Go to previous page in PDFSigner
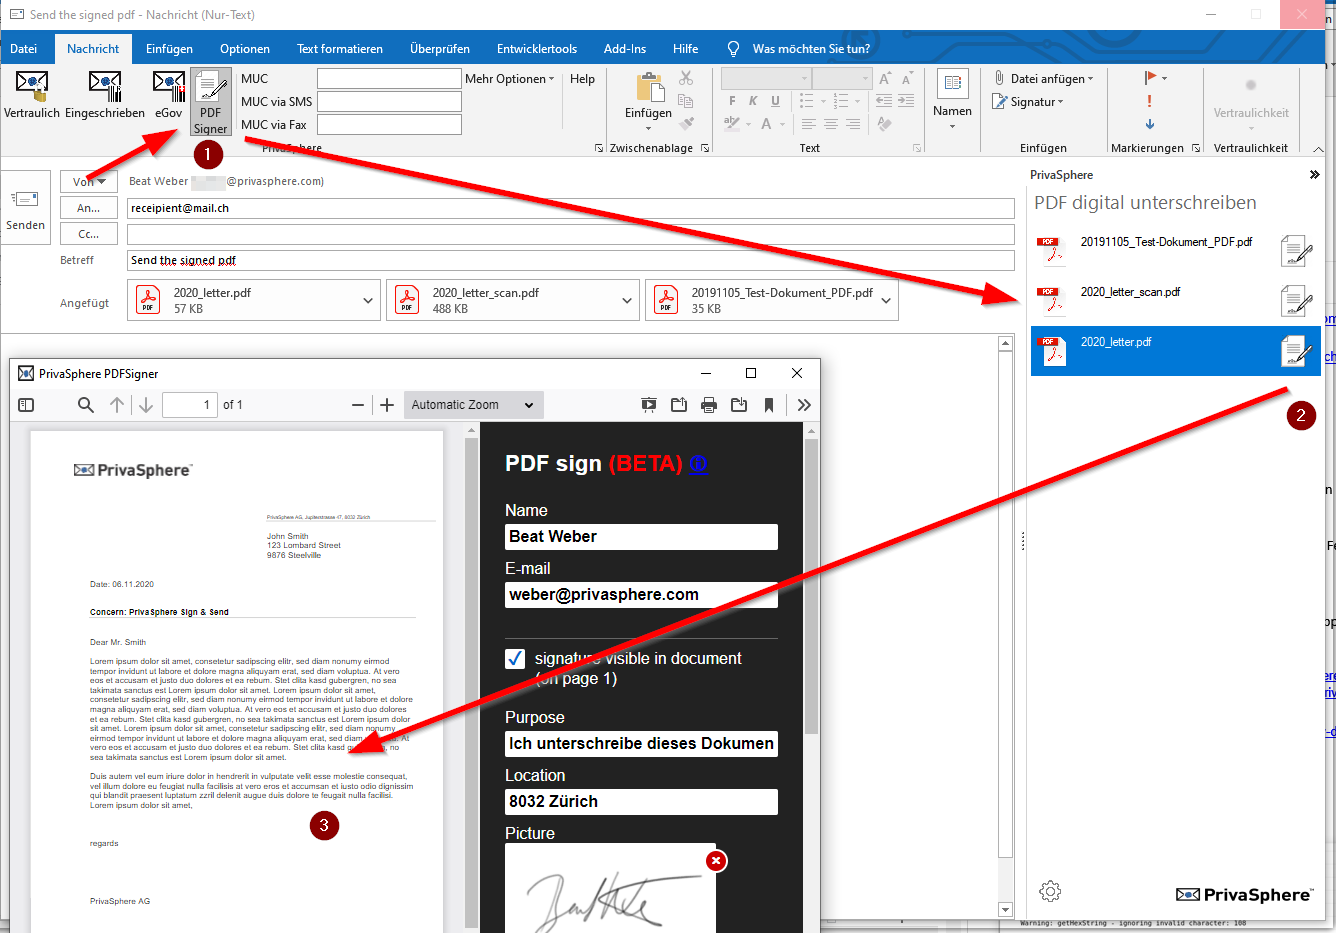Viewport: 1336px width, 933px height. point(117,405)
